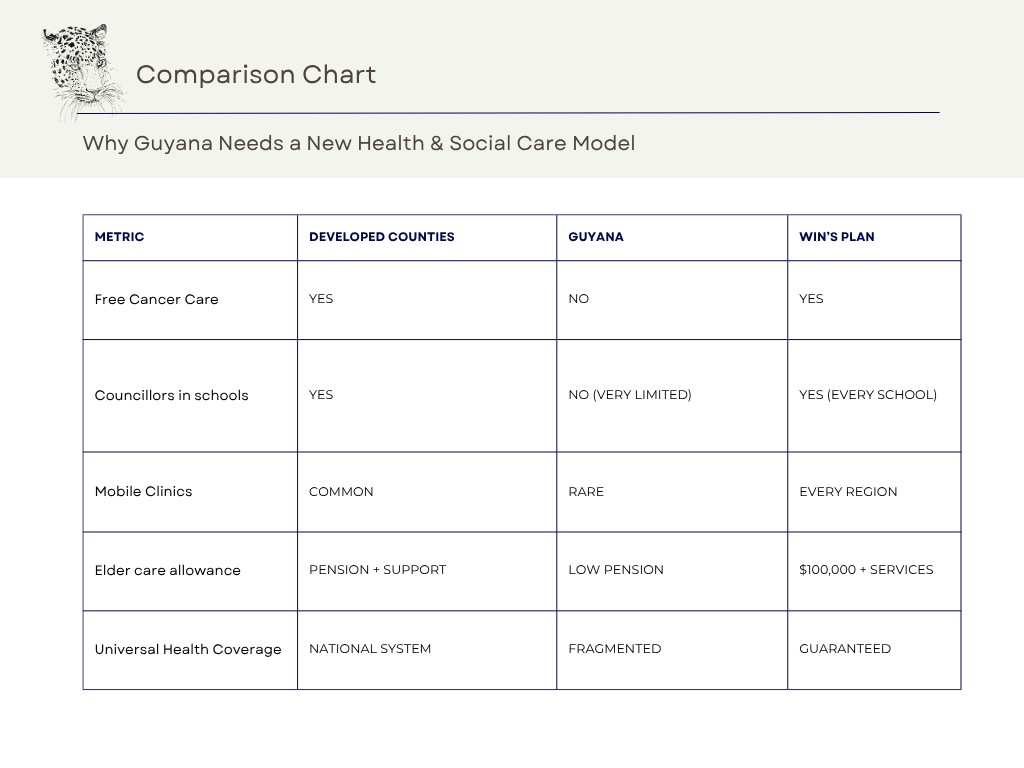Select the GUARANTEED cell
The height and width of the screenshot is (768, 1024).
tap(844, 649)
